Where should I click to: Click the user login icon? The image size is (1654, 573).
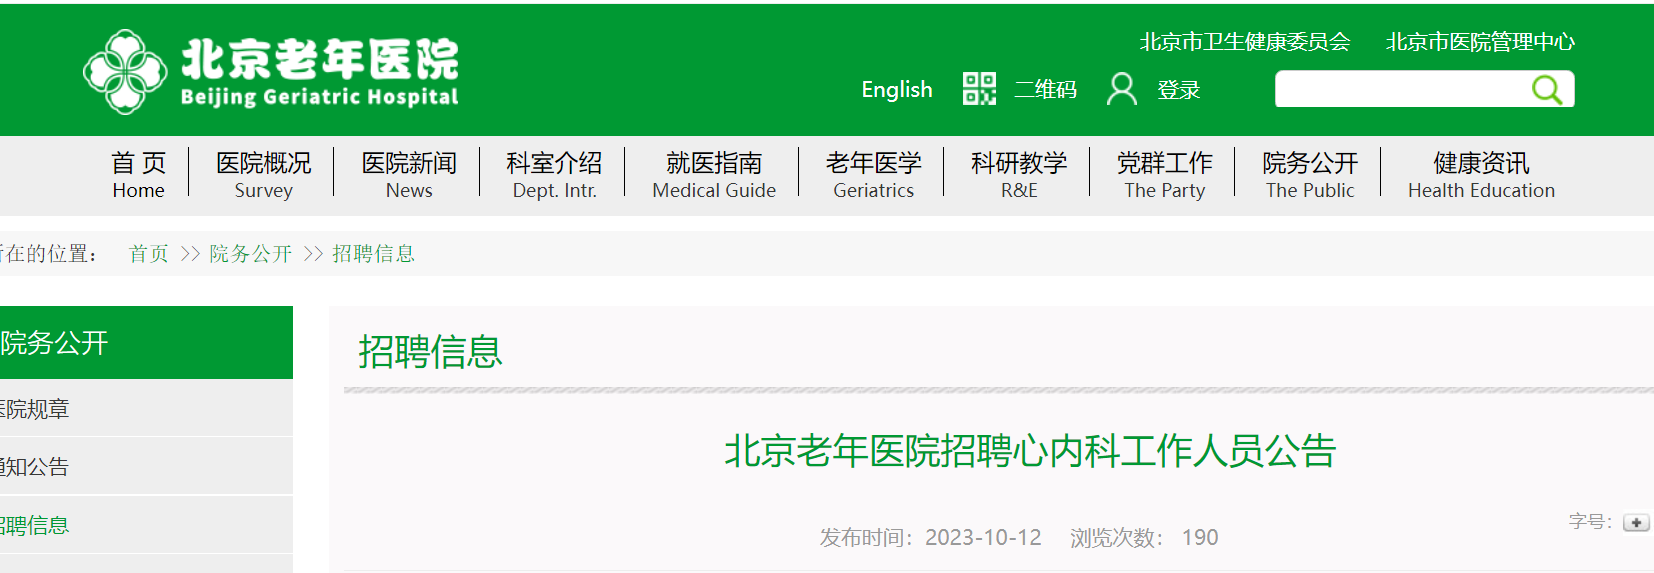point(1122,89)
